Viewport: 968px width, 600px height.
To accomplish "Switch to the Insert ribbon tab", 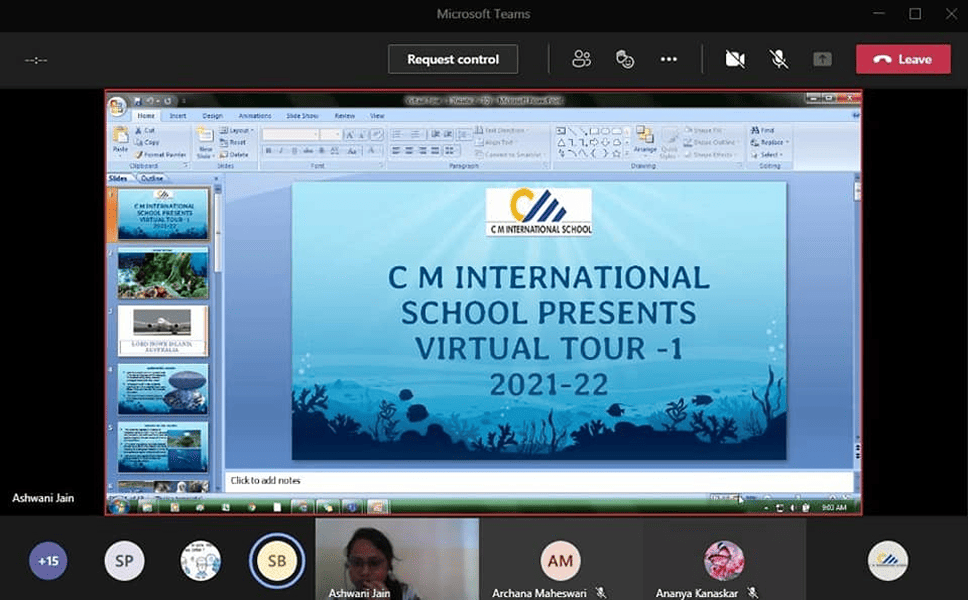I will coord(178,116).
